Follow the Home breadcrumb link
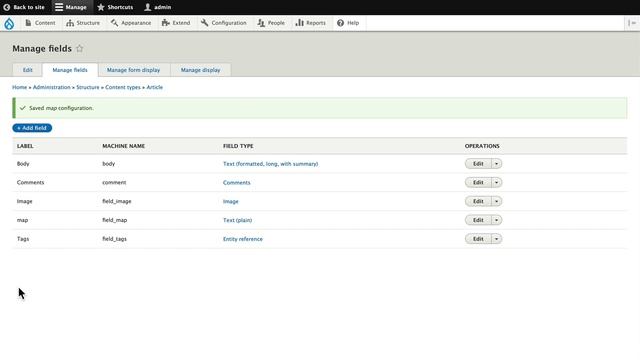 point(19,87)
